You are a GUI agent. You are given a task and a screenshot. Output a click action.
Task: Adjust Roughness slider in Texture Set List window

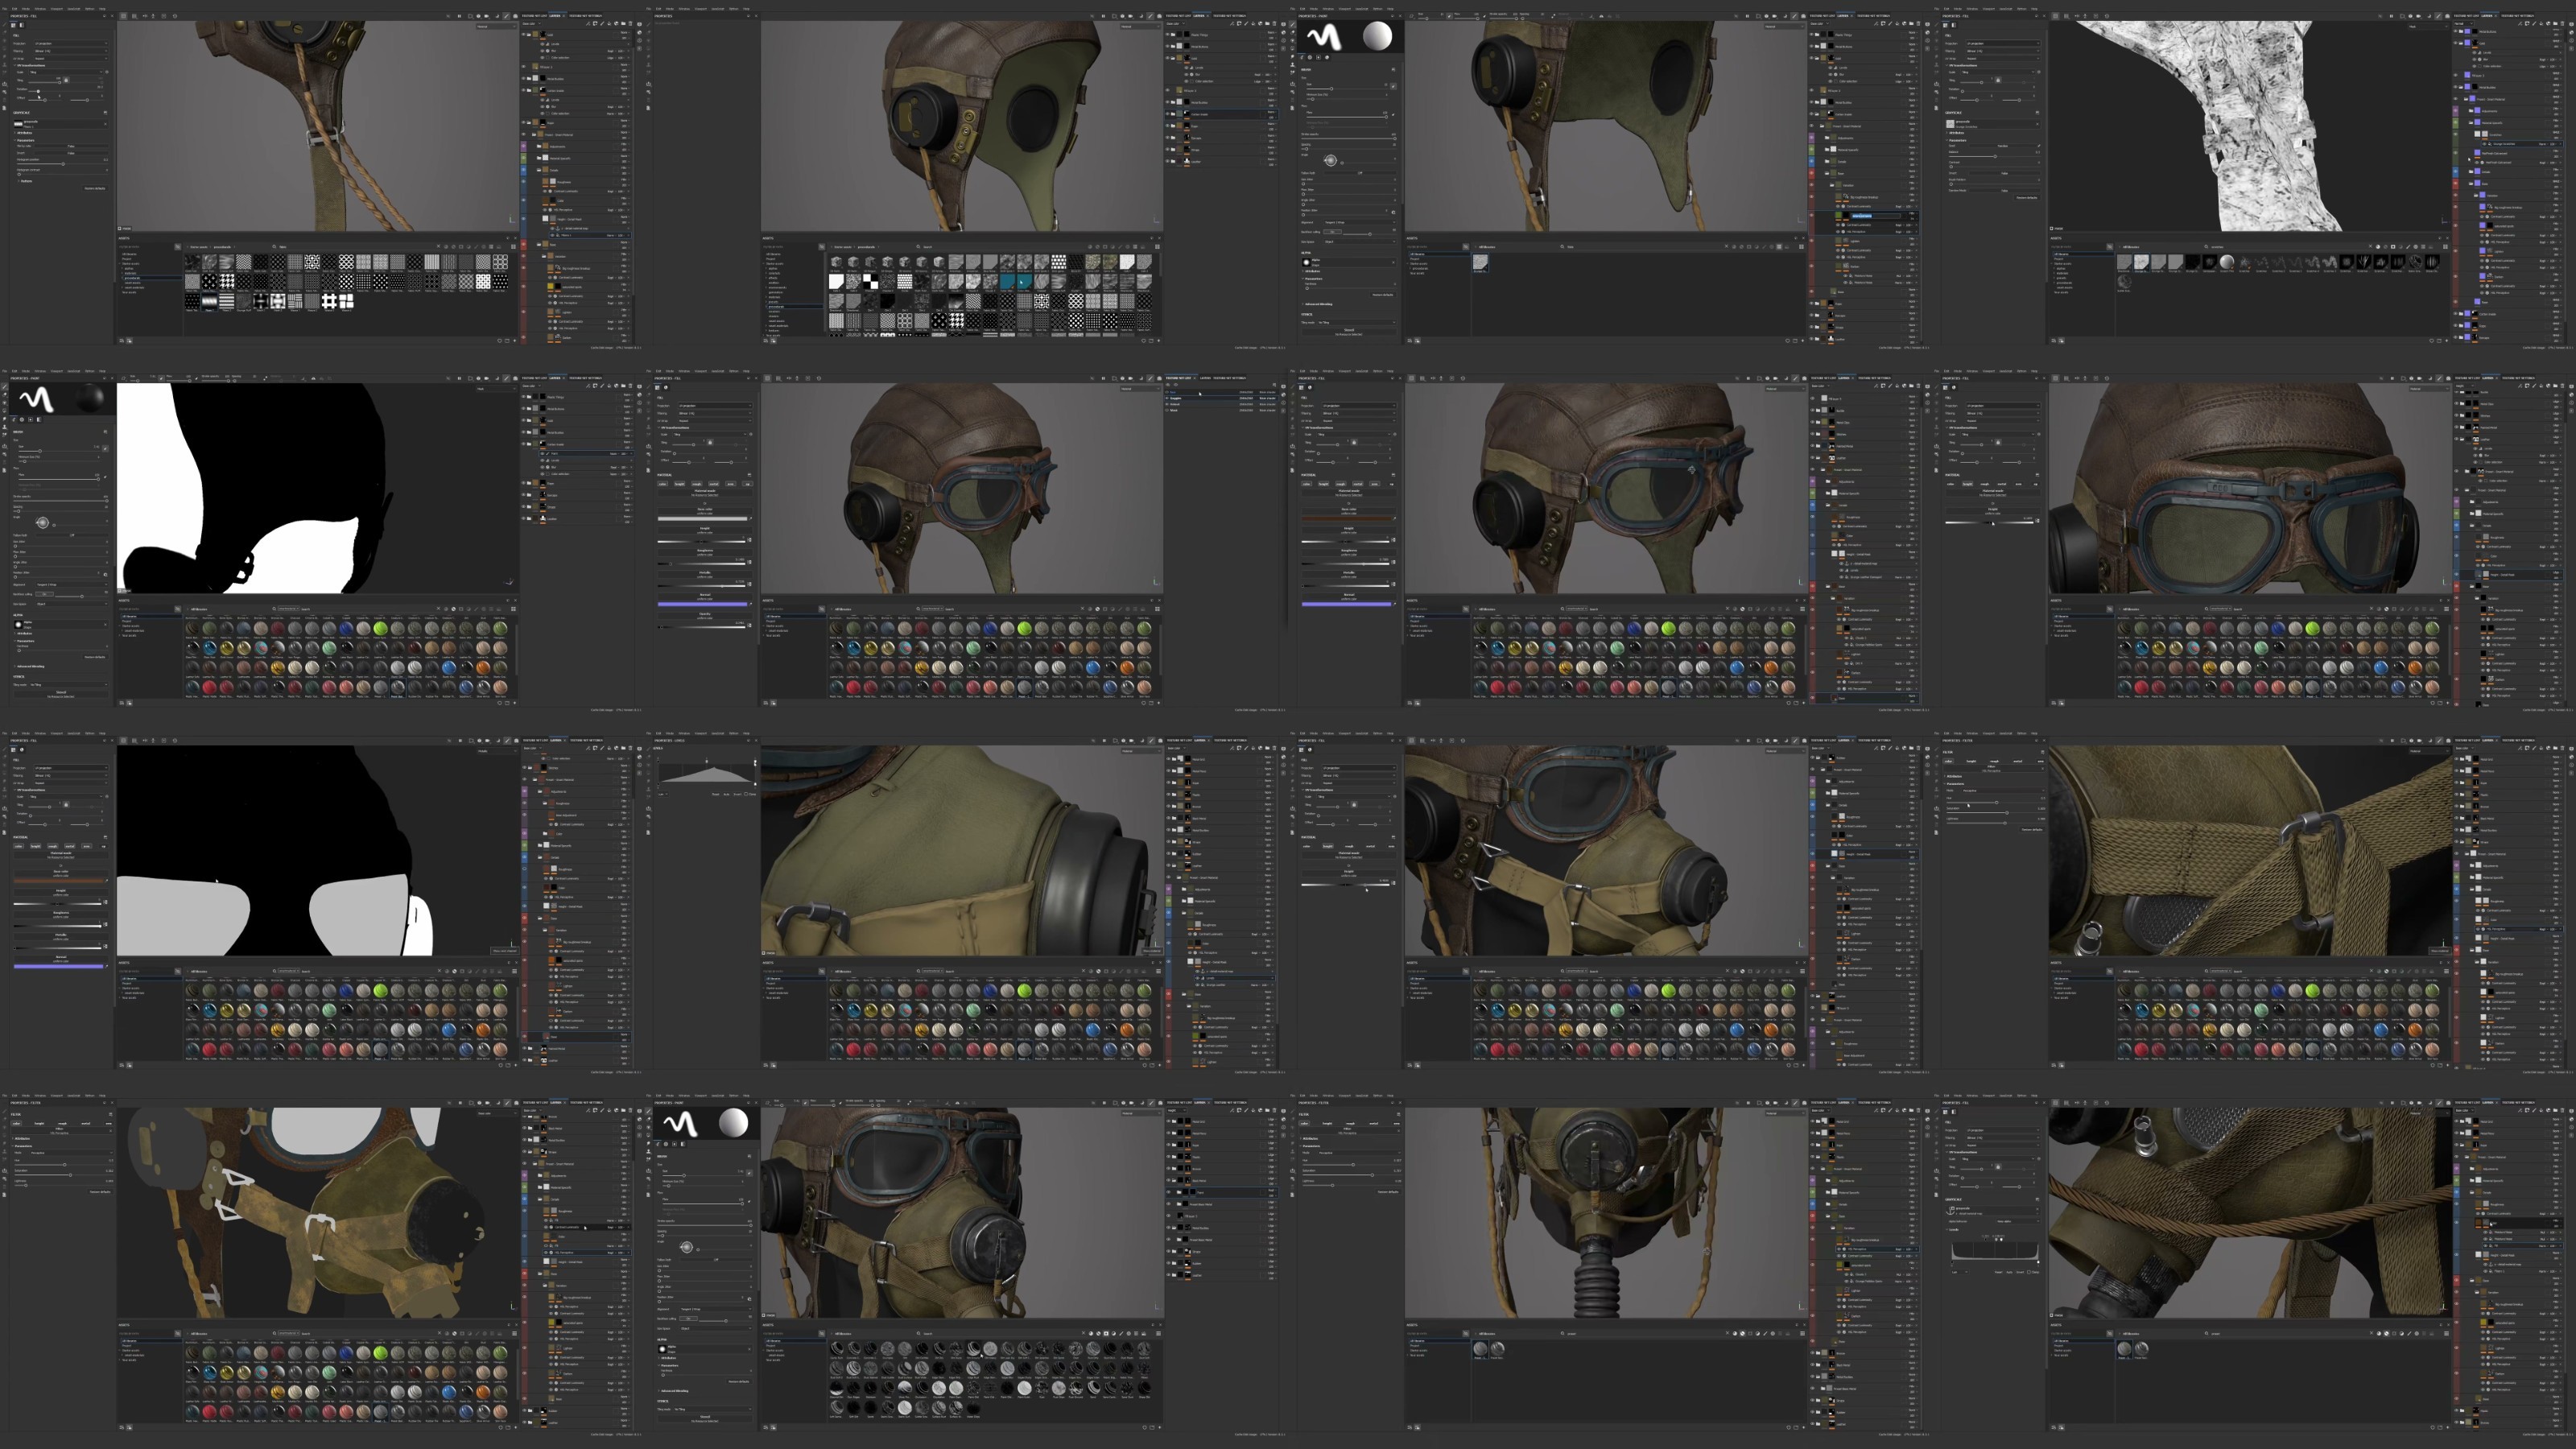click(702, 564)
